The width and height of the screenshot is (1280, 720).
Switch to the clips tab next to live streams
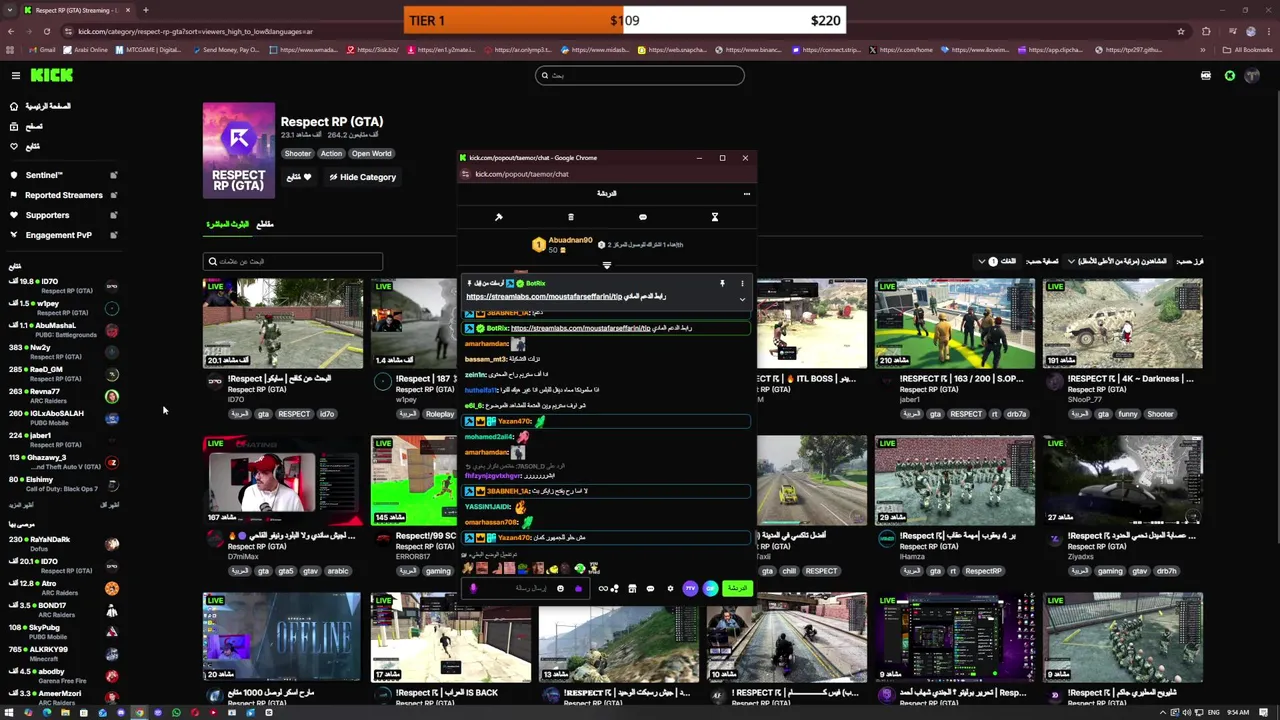264,224
